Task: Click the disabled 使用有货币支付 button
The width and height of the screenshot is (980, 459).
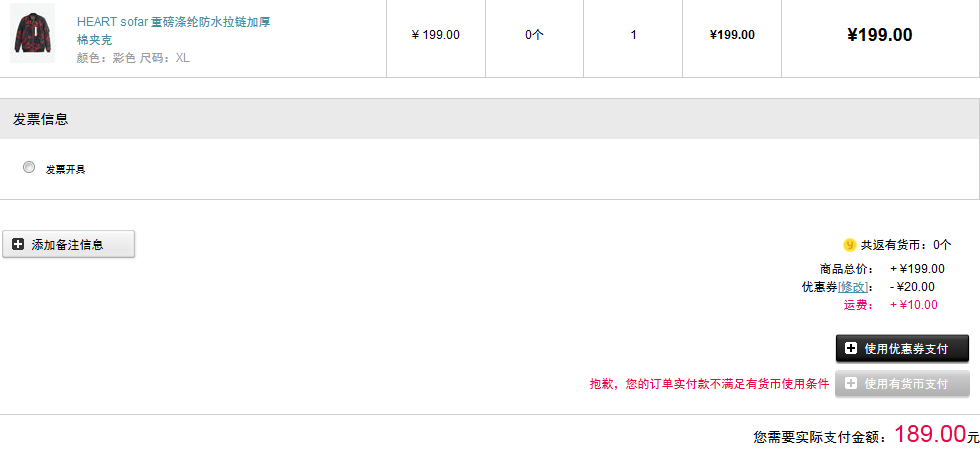Action: (x=902, y=384)
